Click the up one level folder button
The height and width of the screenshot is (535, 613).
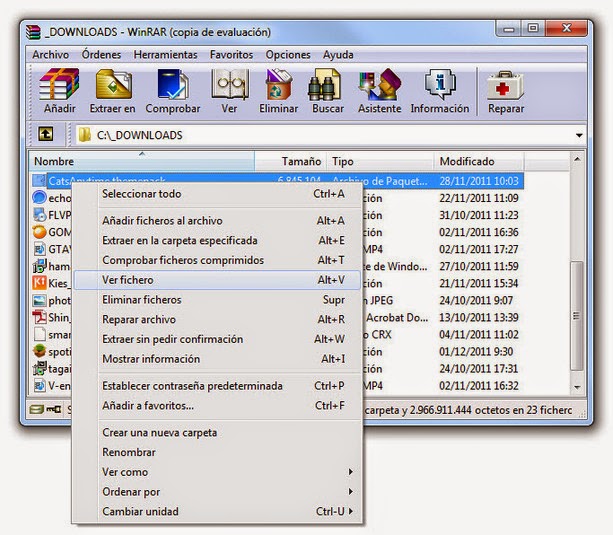(x=46, y=134)
